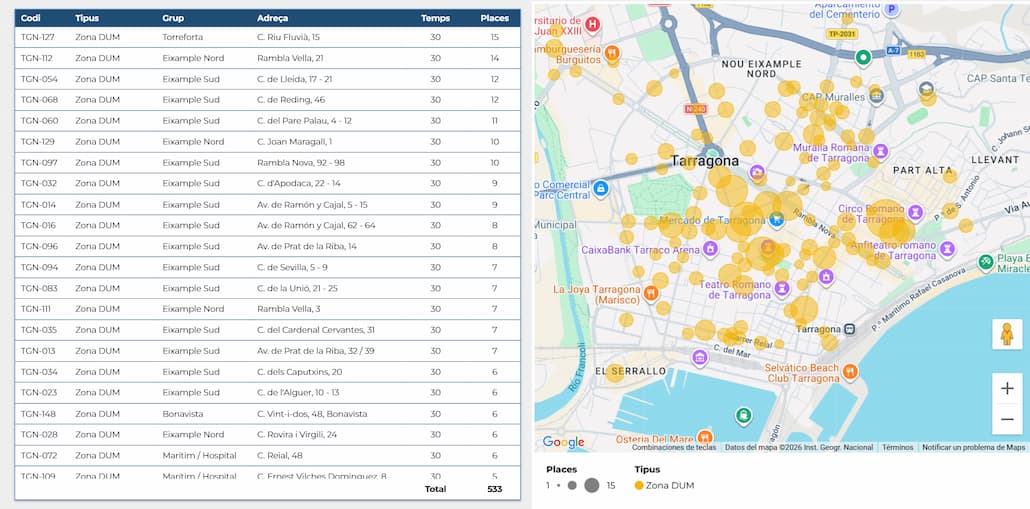The width and height of the screenshot is (1030, 509).
Task: Click the Google logo on the map
Action: click(x=563, y=442)
